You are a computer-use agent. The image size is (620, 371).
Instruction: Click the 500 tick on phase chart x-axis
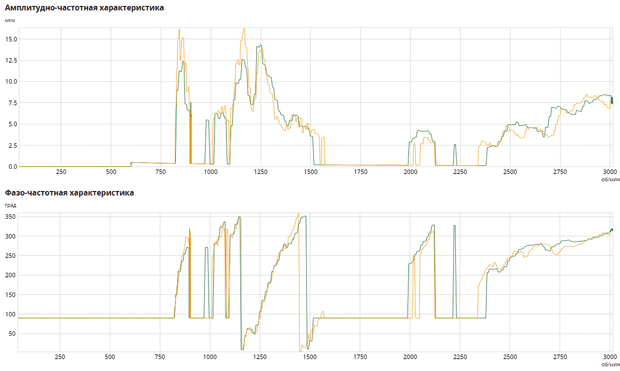(110, 357)
